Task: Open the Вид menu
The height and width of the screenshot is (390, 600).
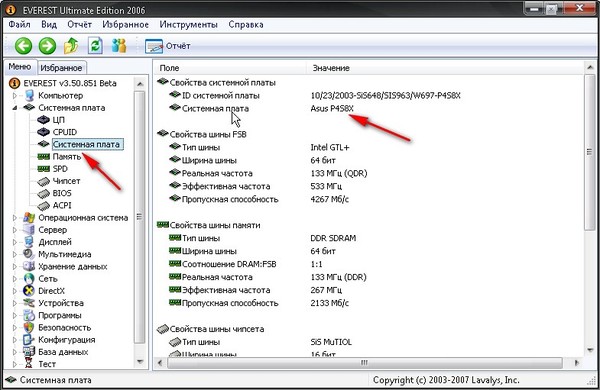Action: (x=49, y=24)
